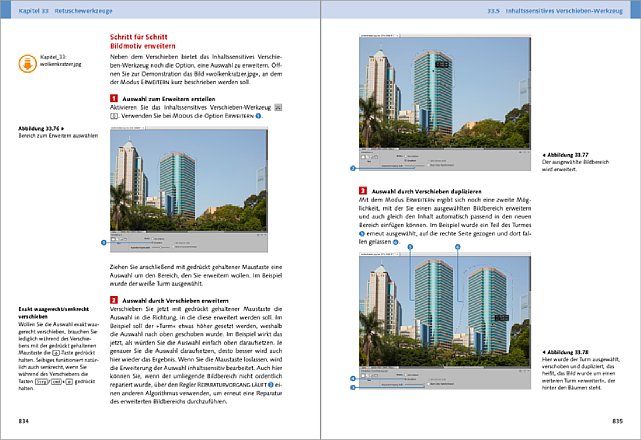Open the Abbildung 33.78 screenshot with duplicated tower
This screenshot has height=440, width=641.
click(x=445, y=321)
